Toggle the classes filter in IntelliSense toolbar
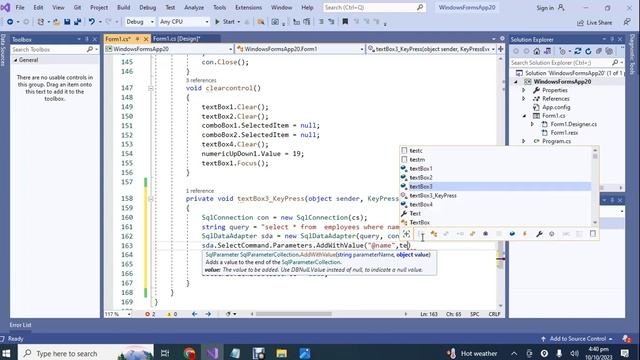640x360 pixels. click(x=433, y=234)
